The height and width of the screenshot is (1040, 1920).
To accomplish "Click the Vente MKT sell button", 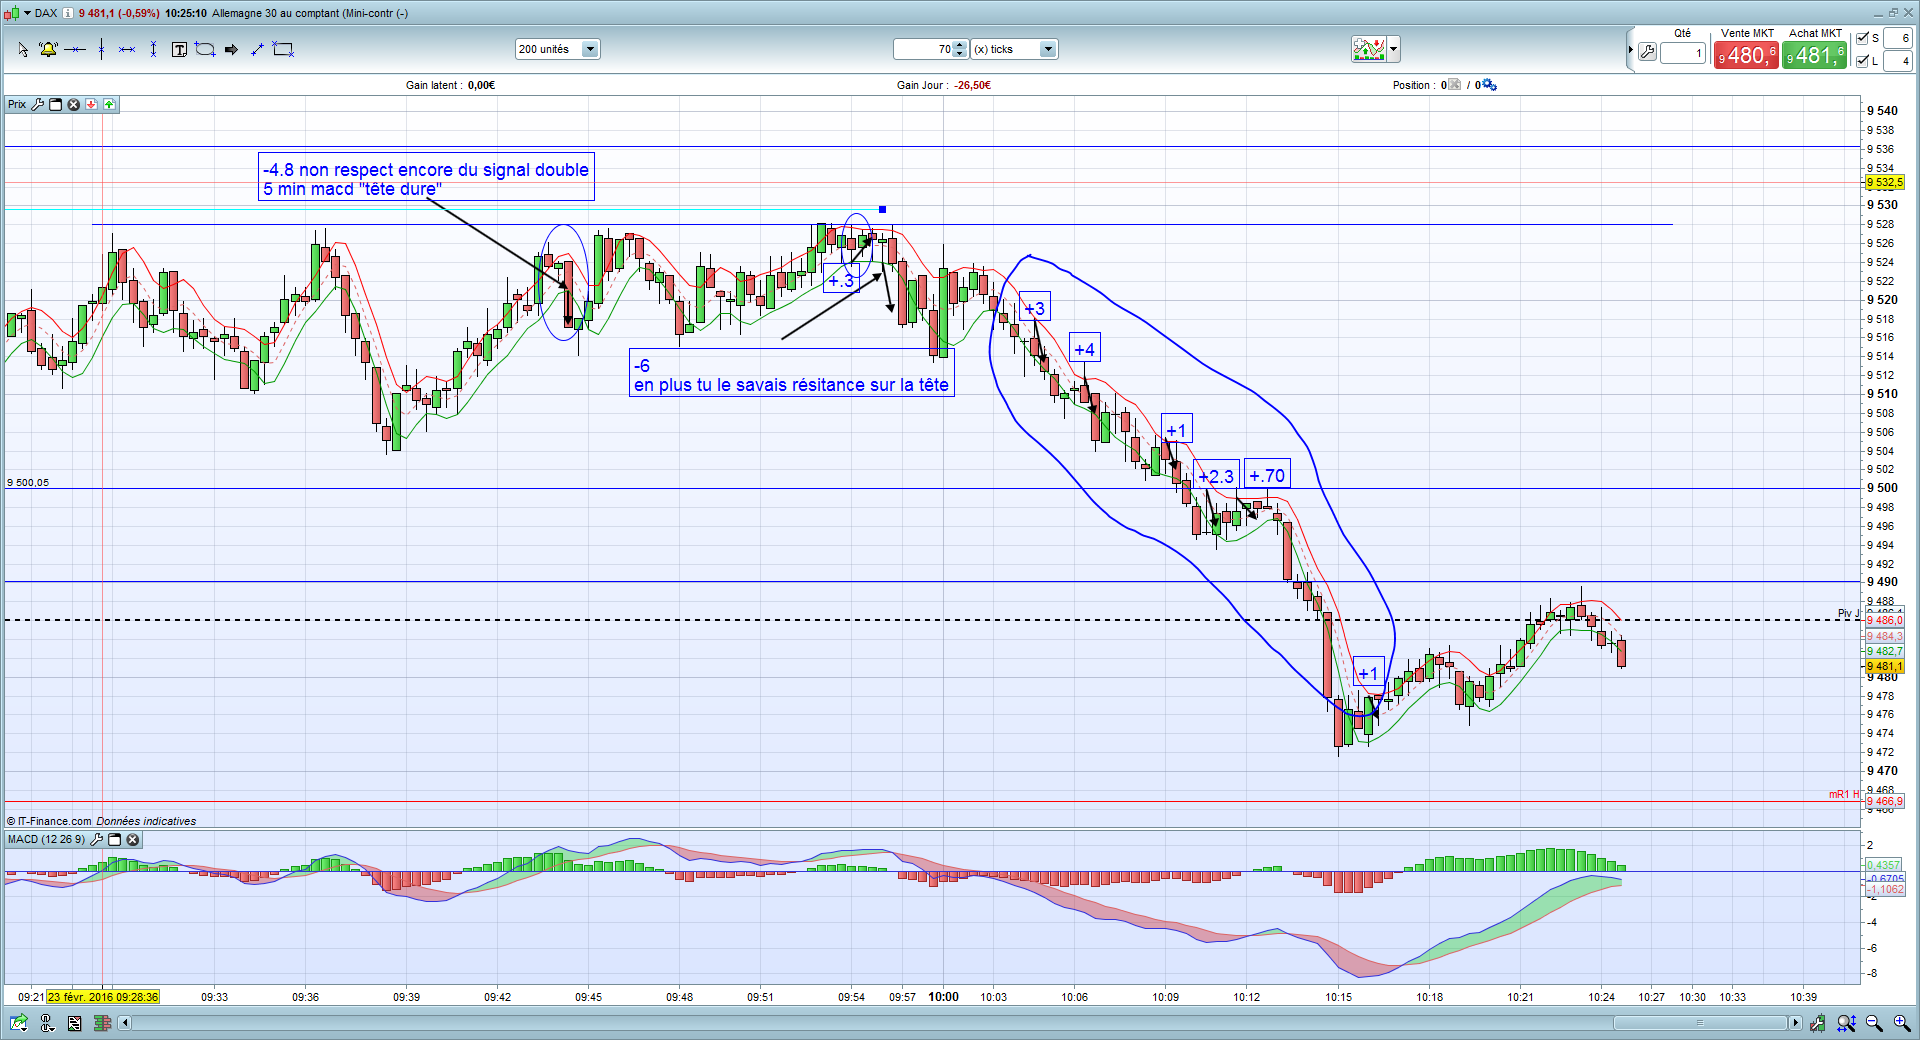I will [1746, 55].
